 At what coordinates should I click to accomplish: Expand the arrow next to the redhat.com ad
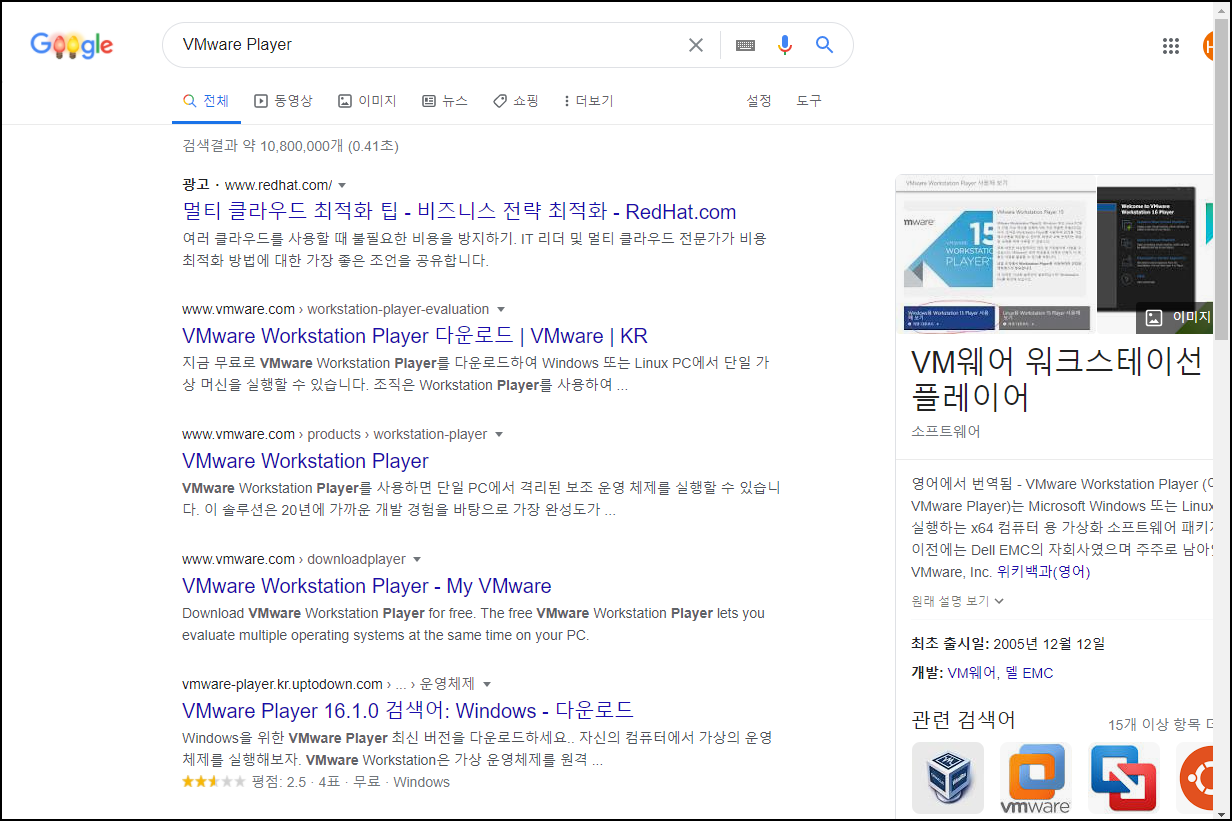point(342,185)
